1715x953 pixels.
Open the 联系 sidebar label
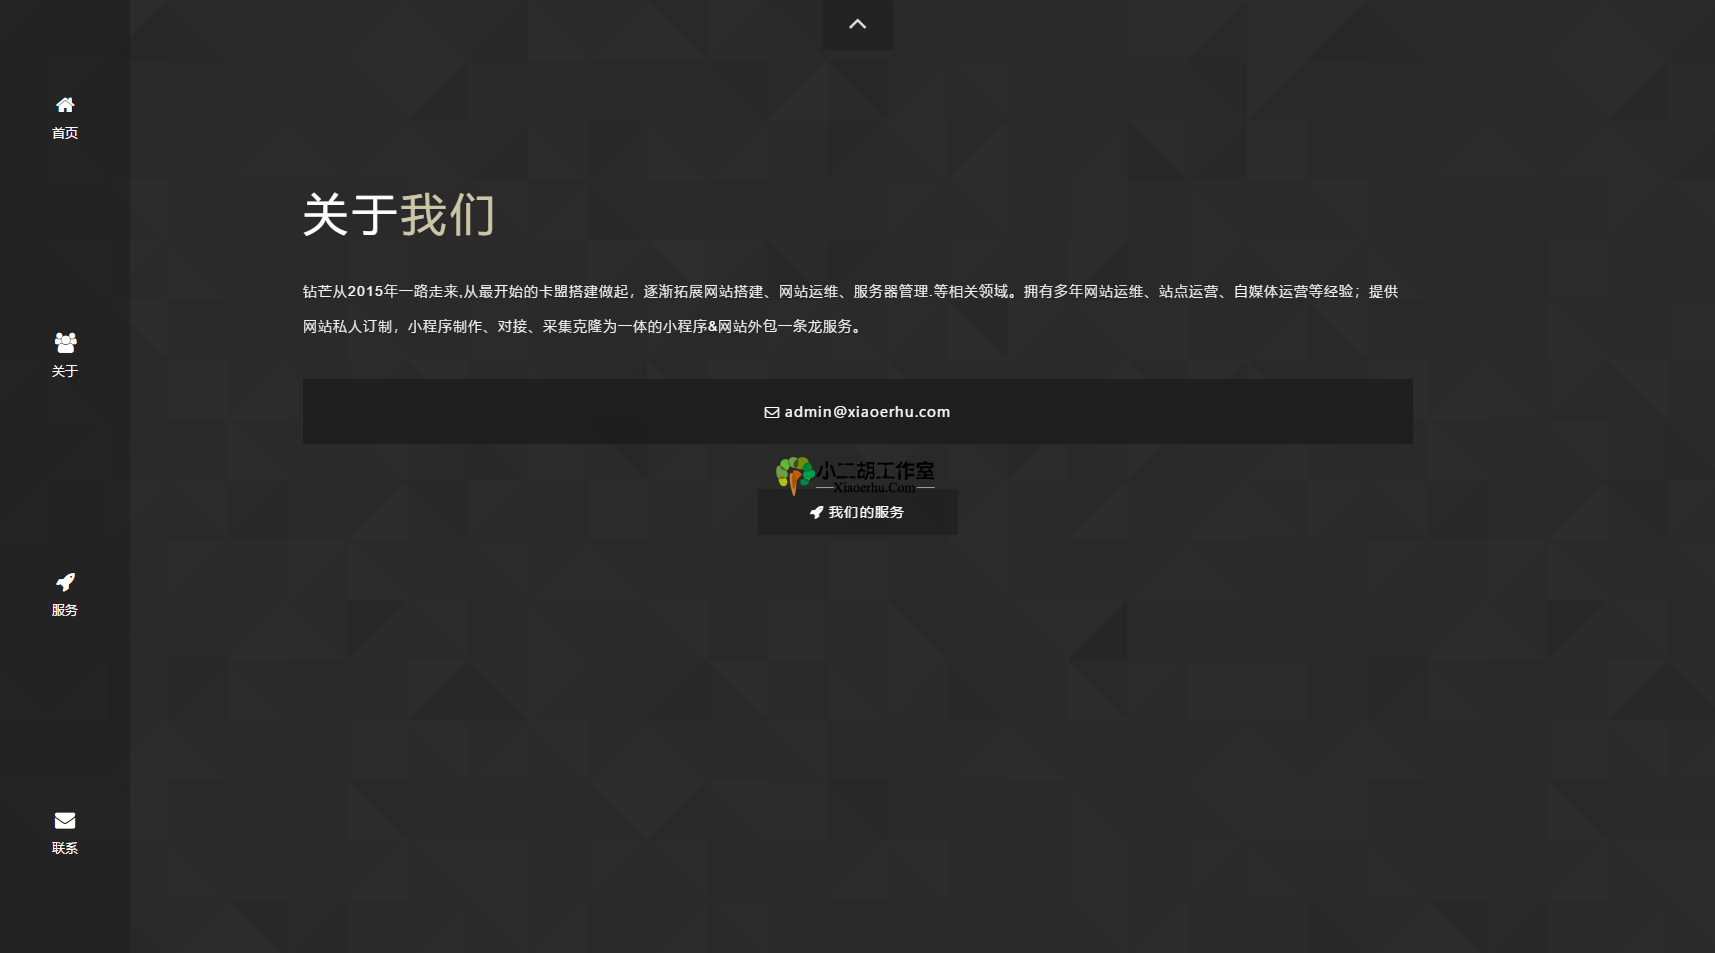tap(65, 848)
